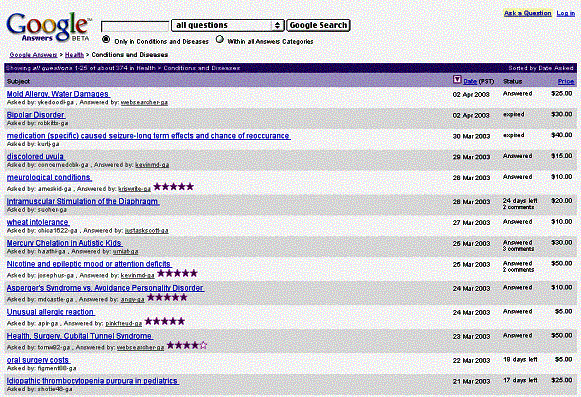Click answerer link on meurological conditions row
The height and width of the screenshot is (397, 581).
[134, 189]
